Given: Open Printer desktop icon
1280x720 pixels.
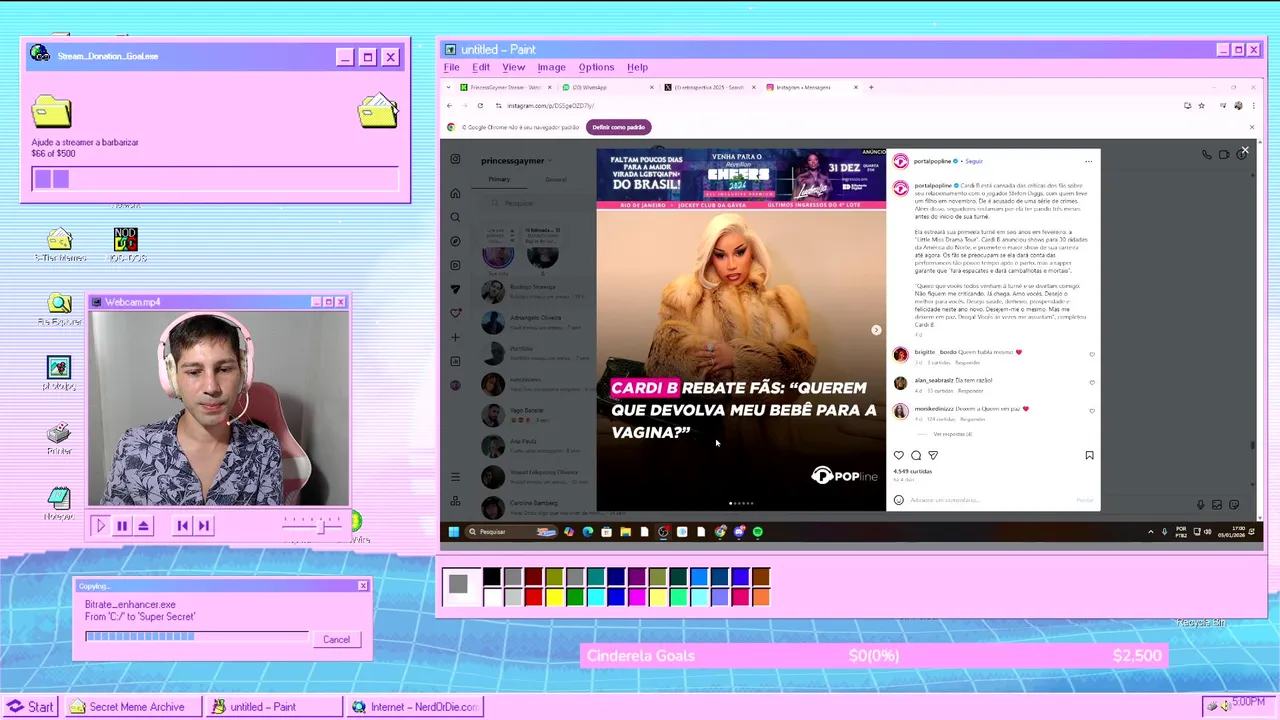Looking at the screenshot, I should (x=59, y=438).
